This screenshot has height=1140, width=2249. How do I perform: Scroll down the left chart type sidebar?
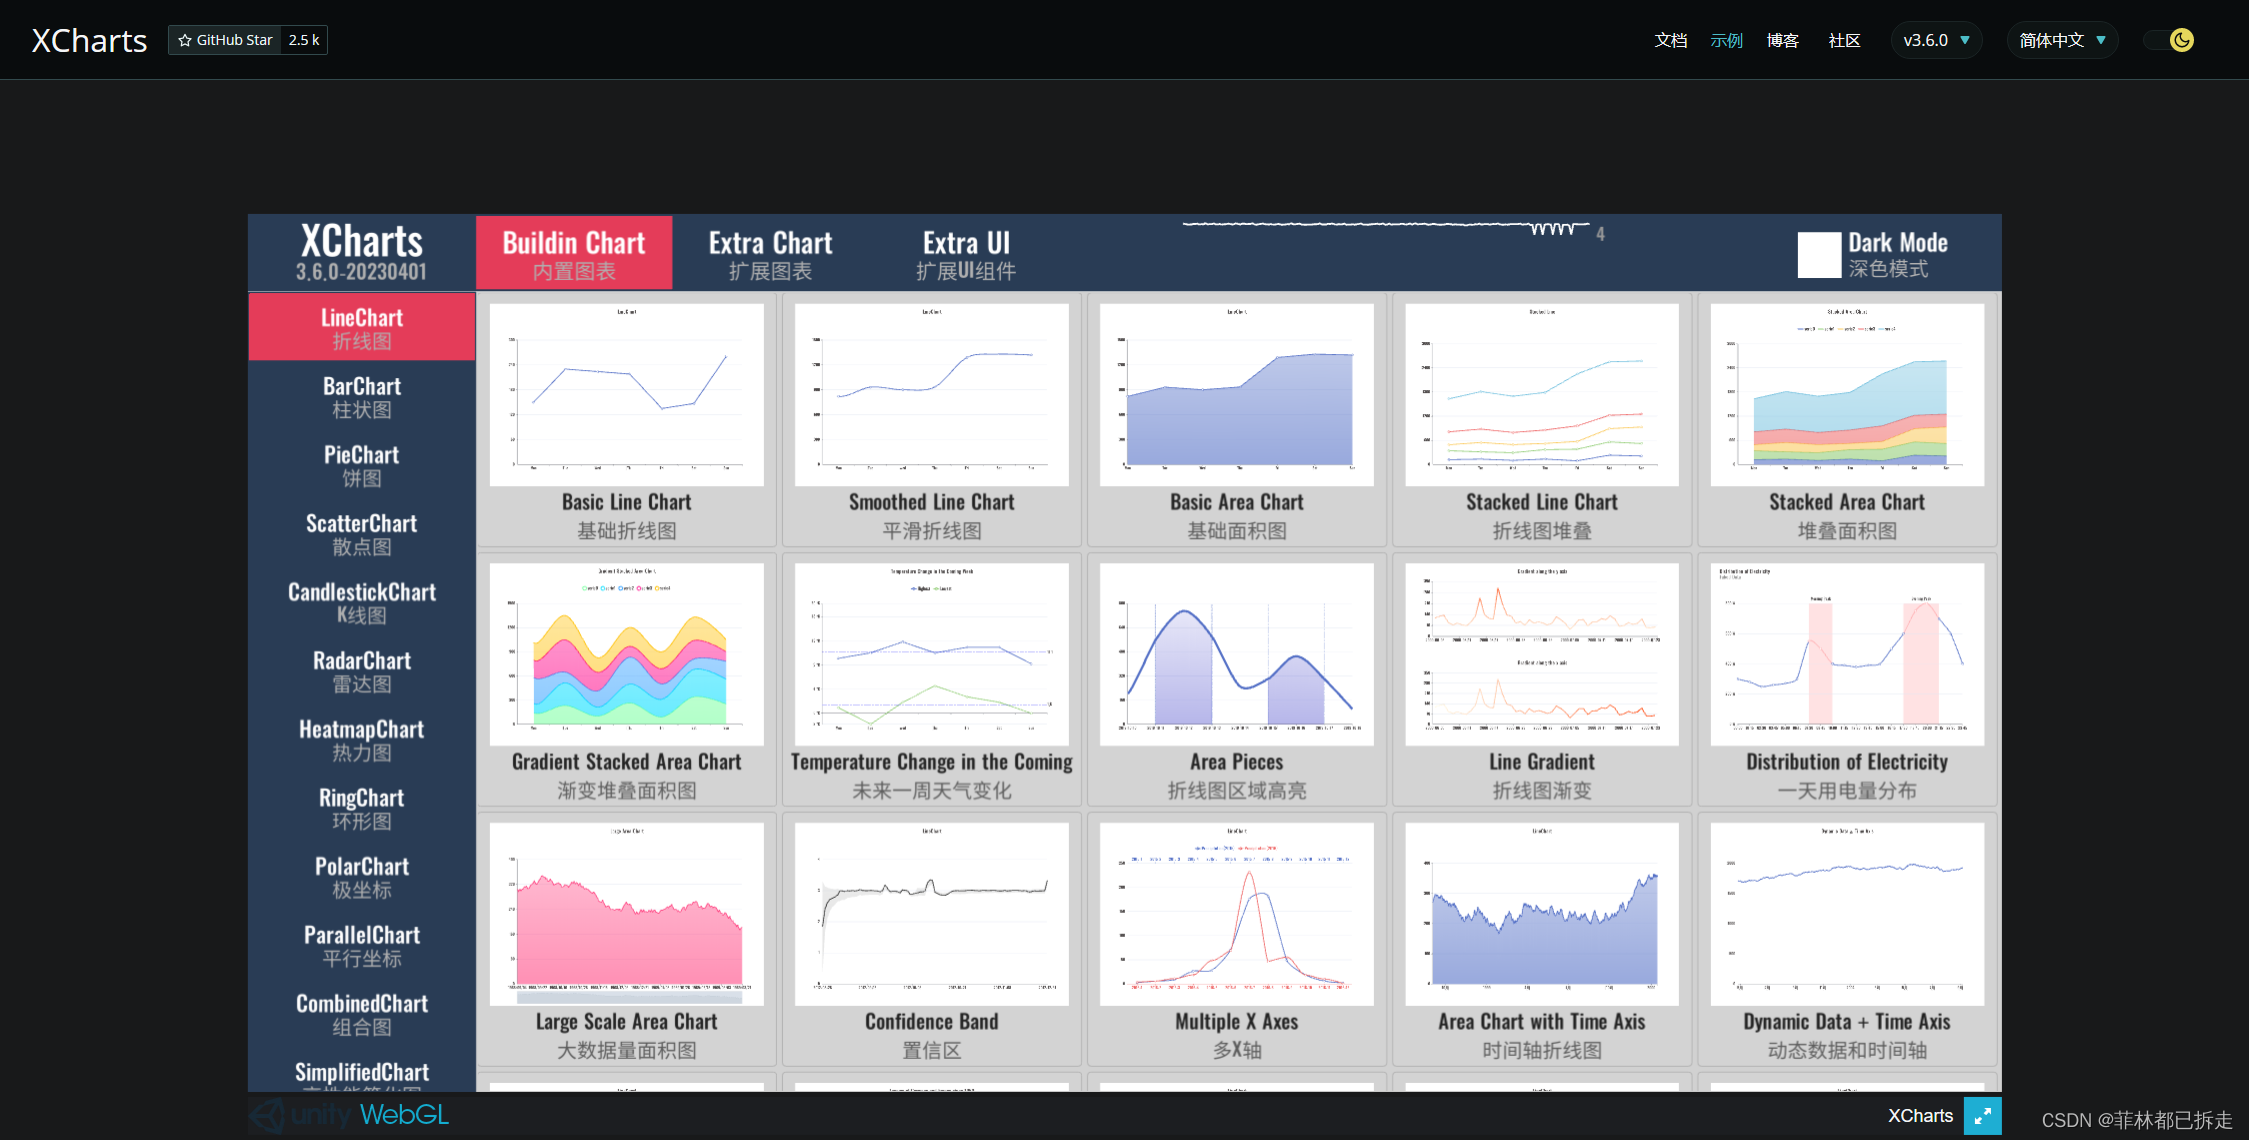(x=361, y=1076)
